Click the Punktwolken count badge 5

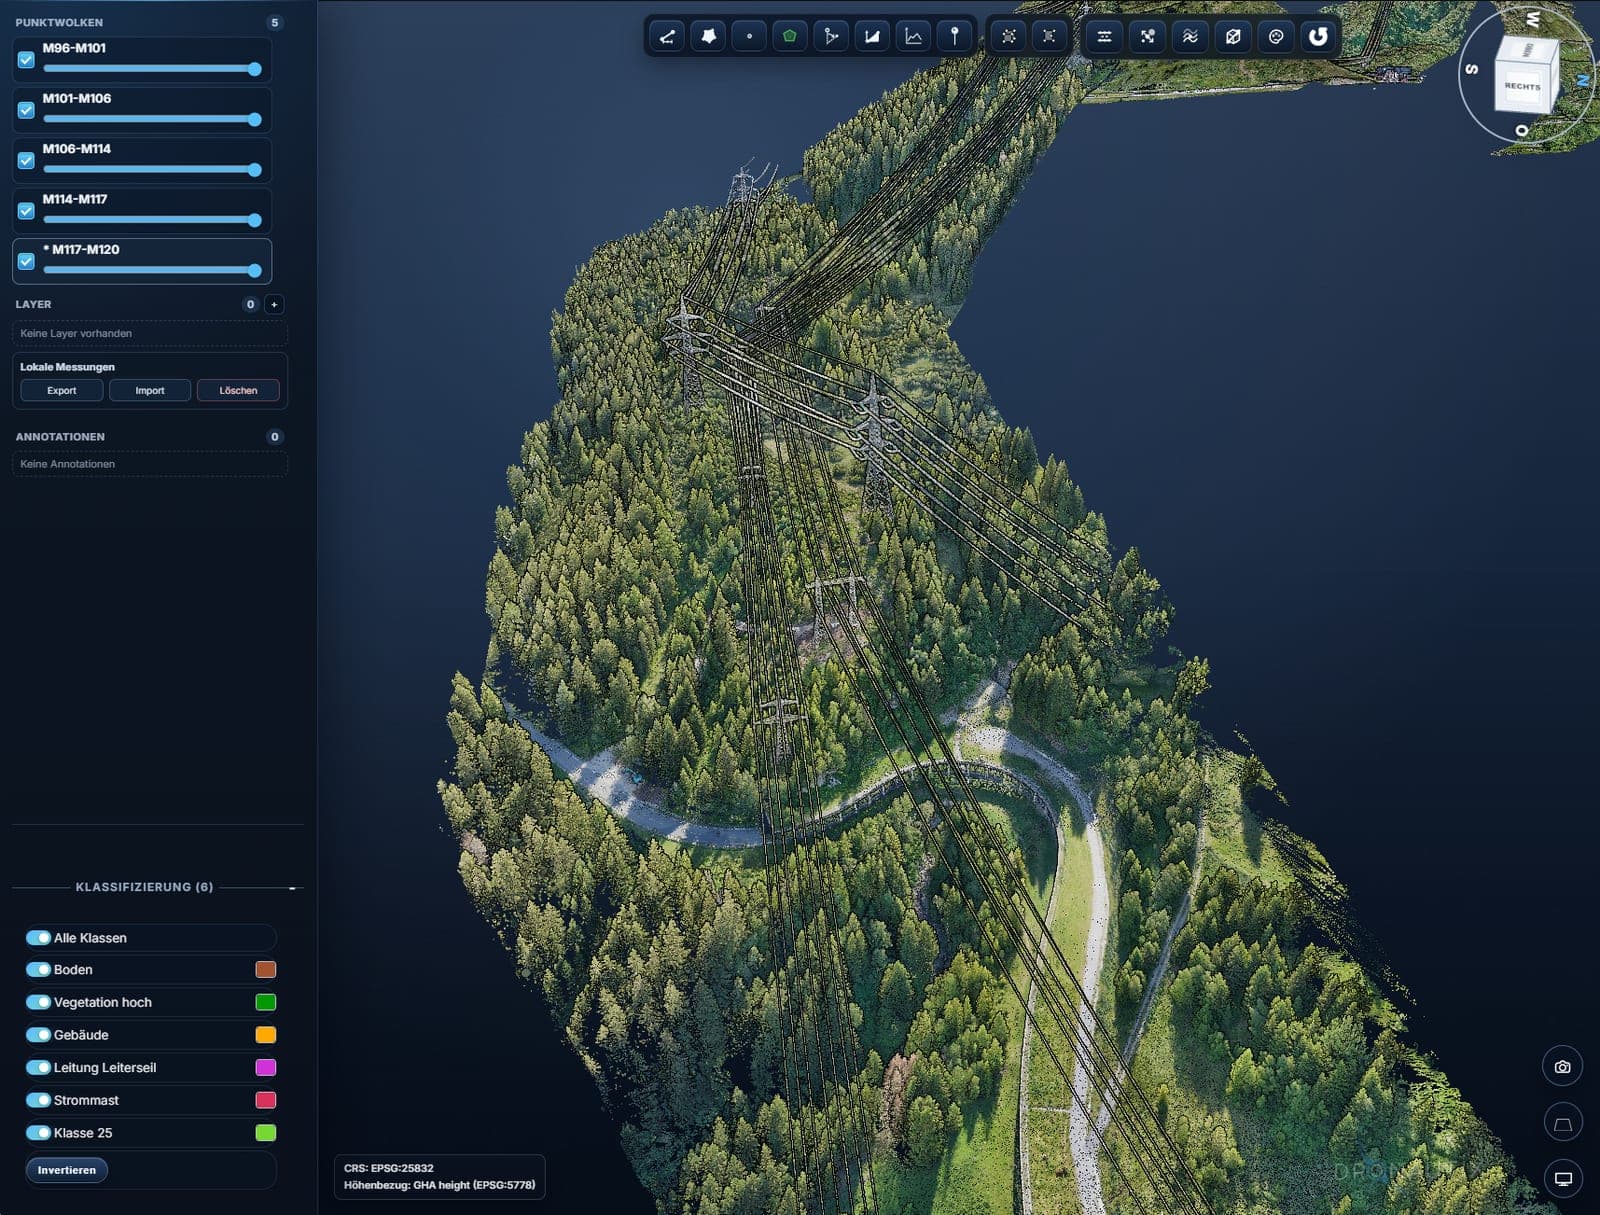[x=275, y=23]
